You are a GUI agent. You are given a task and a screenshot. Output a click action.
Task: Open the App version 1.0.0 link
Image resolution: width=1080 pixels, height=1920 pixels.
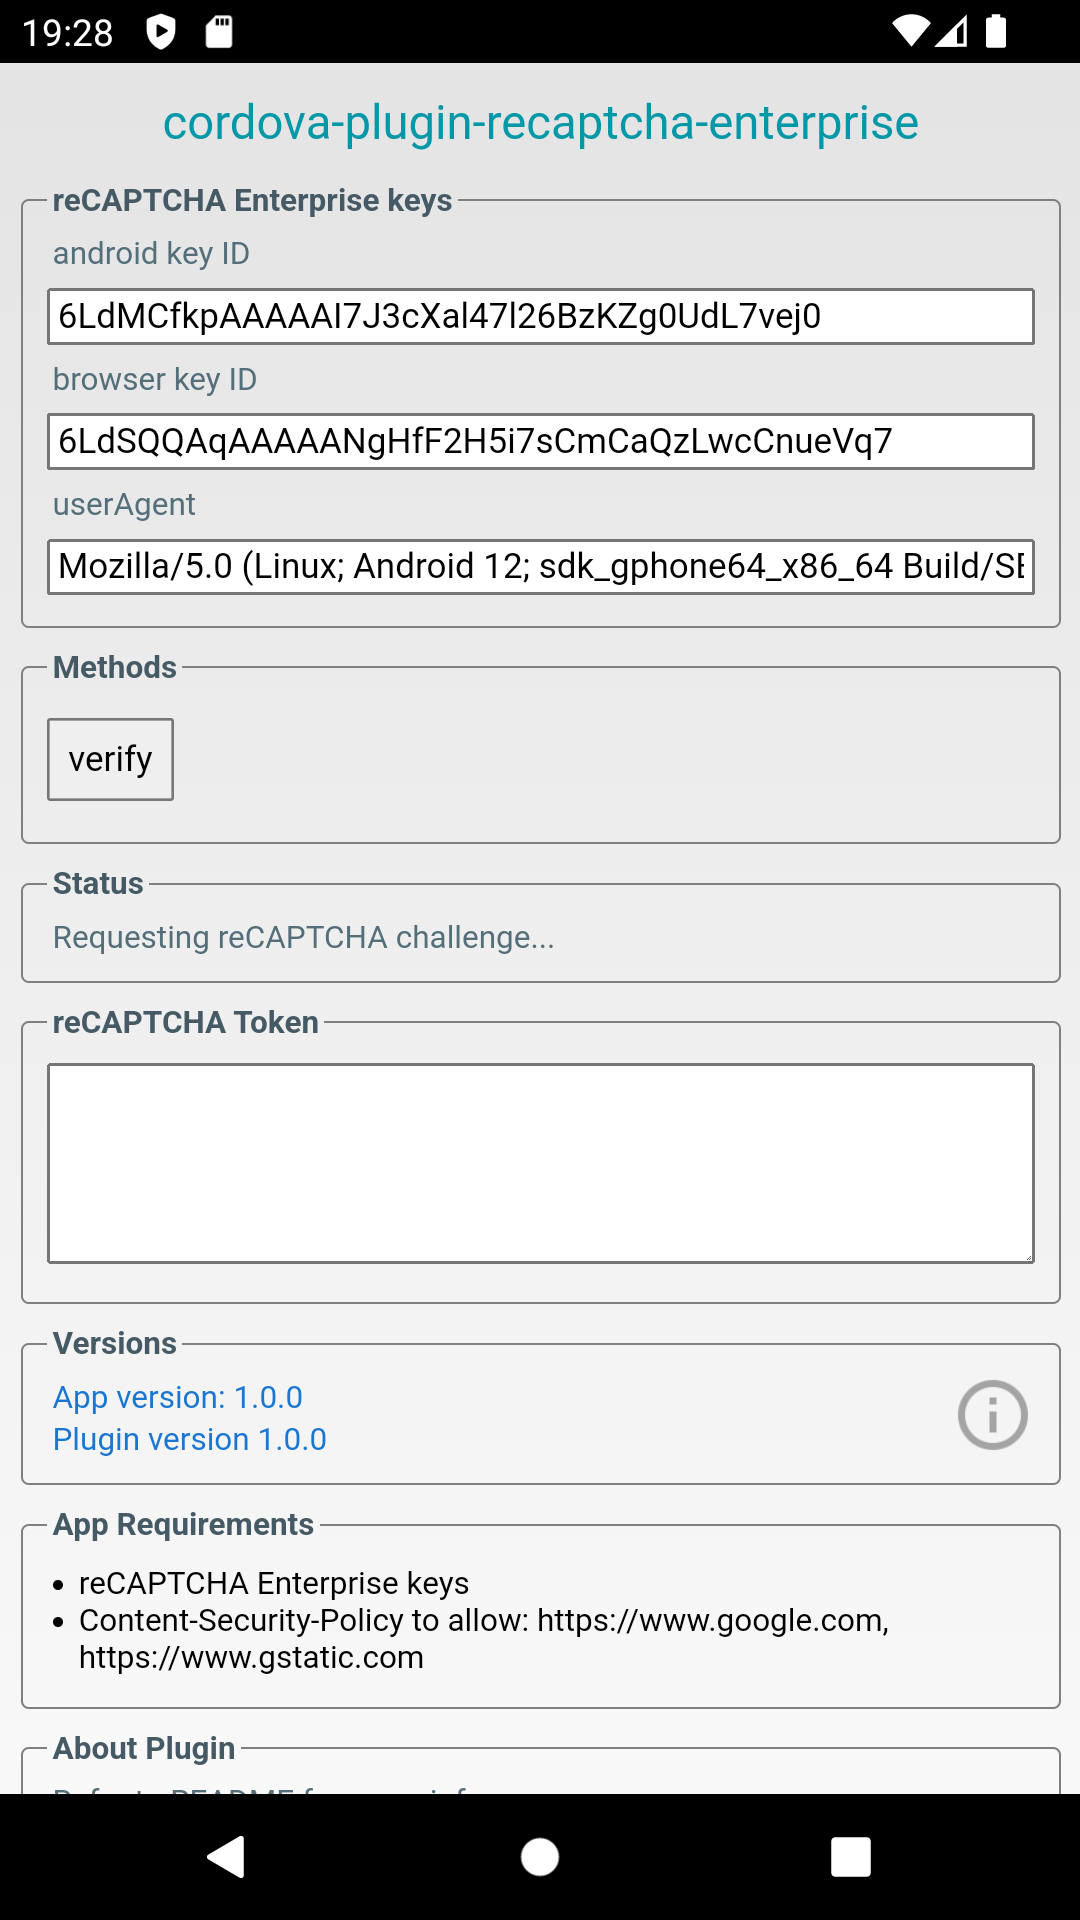(x=178, y=1397)
